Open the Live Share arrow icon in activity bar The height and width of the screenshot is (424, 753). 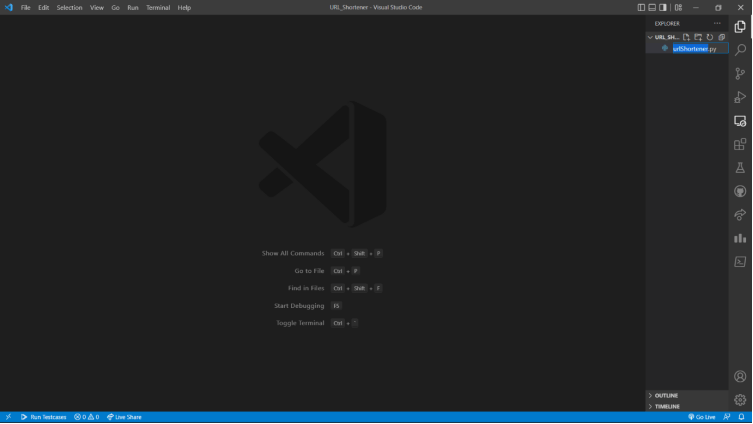pos(740,215)
